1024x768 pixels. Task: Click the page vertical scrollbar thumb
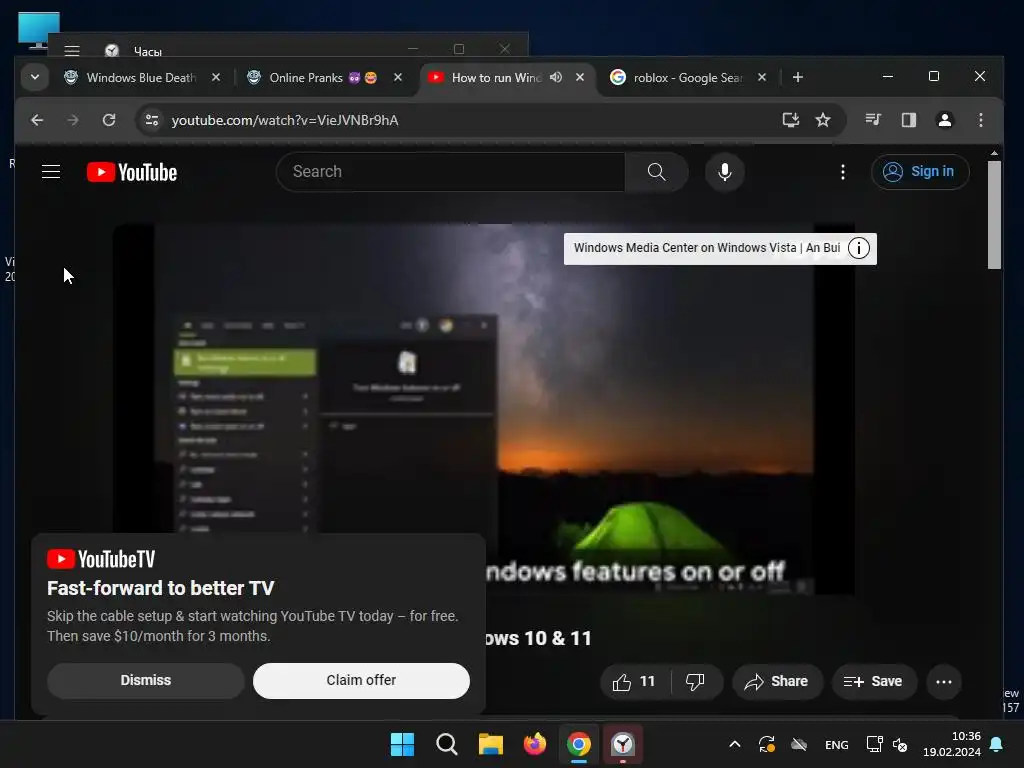994,216
